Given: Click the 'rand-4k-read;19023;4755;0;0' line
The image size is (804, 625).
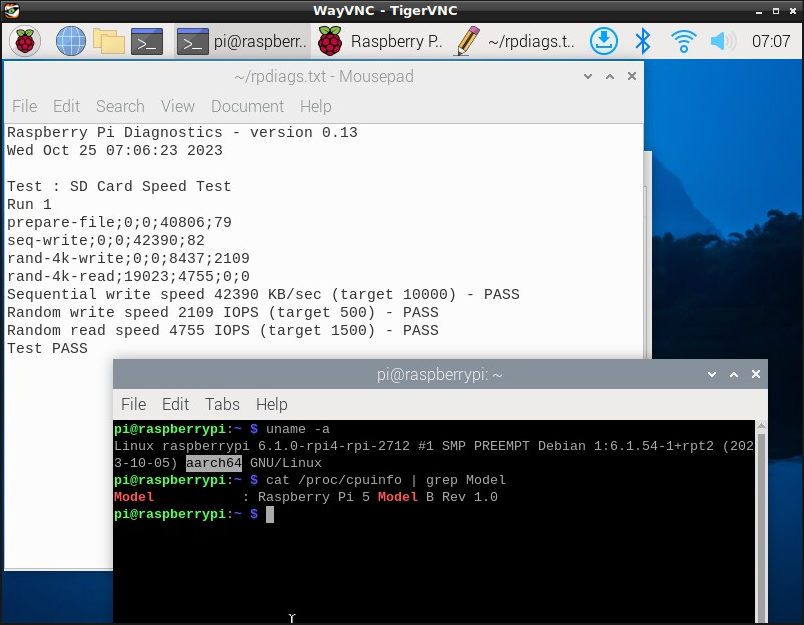Looking at the screenshot, I should [128, 276].
